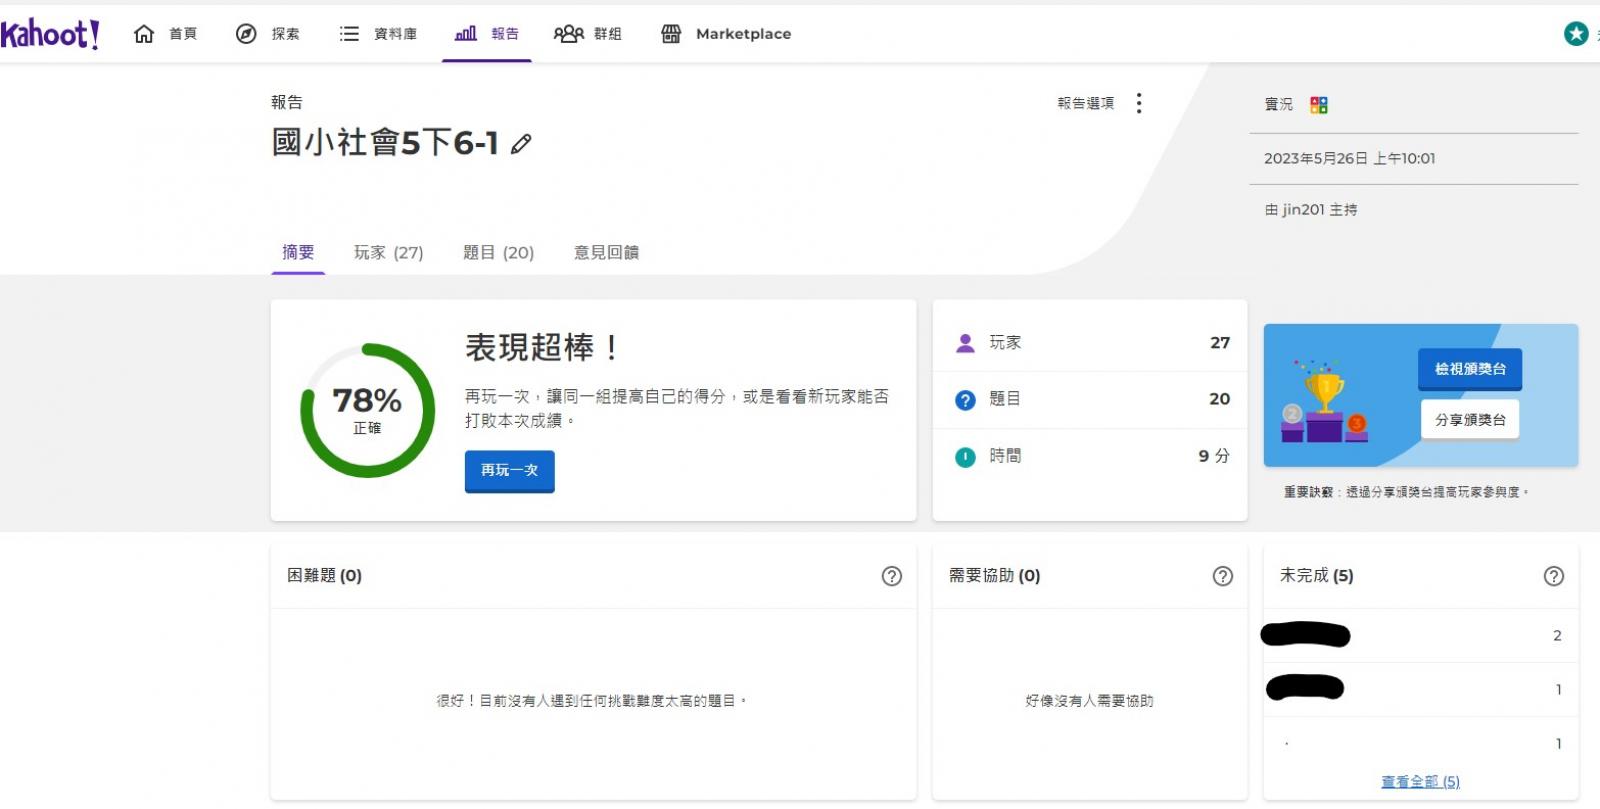Open the 資料庫 library
The image size is (1600, 809).
pyautogui.click(x=378, y=34)
